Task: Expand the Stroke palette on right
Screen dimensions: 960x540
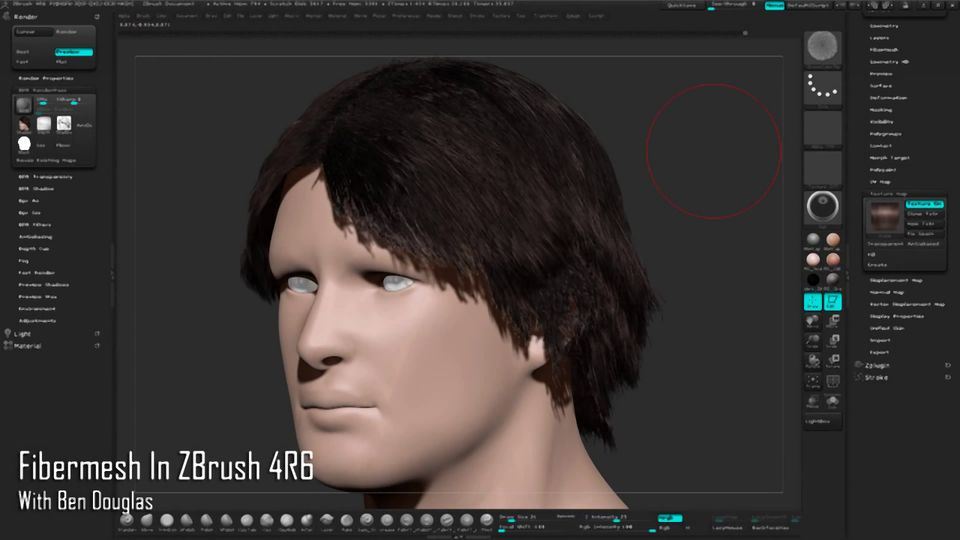Action: pos(876,378)
